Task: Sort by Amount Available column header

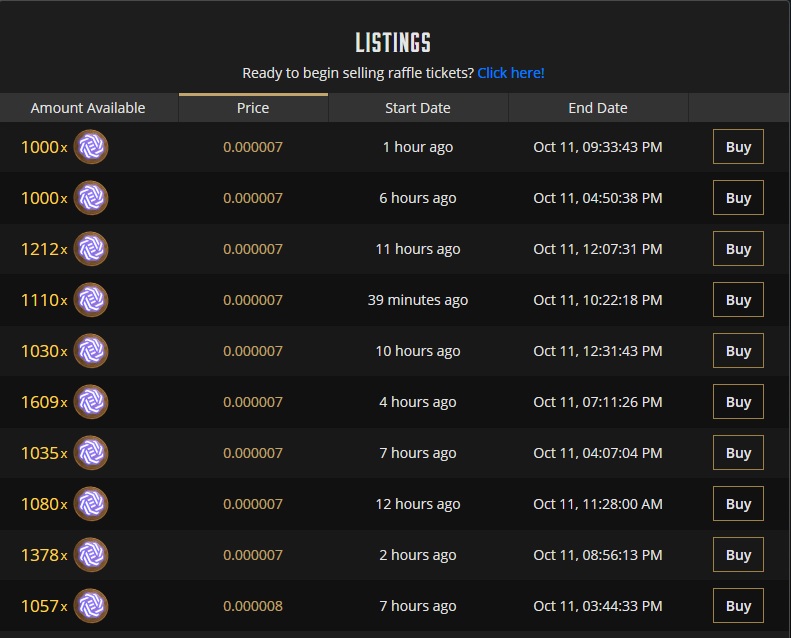Action: click(x=88, y=108)
